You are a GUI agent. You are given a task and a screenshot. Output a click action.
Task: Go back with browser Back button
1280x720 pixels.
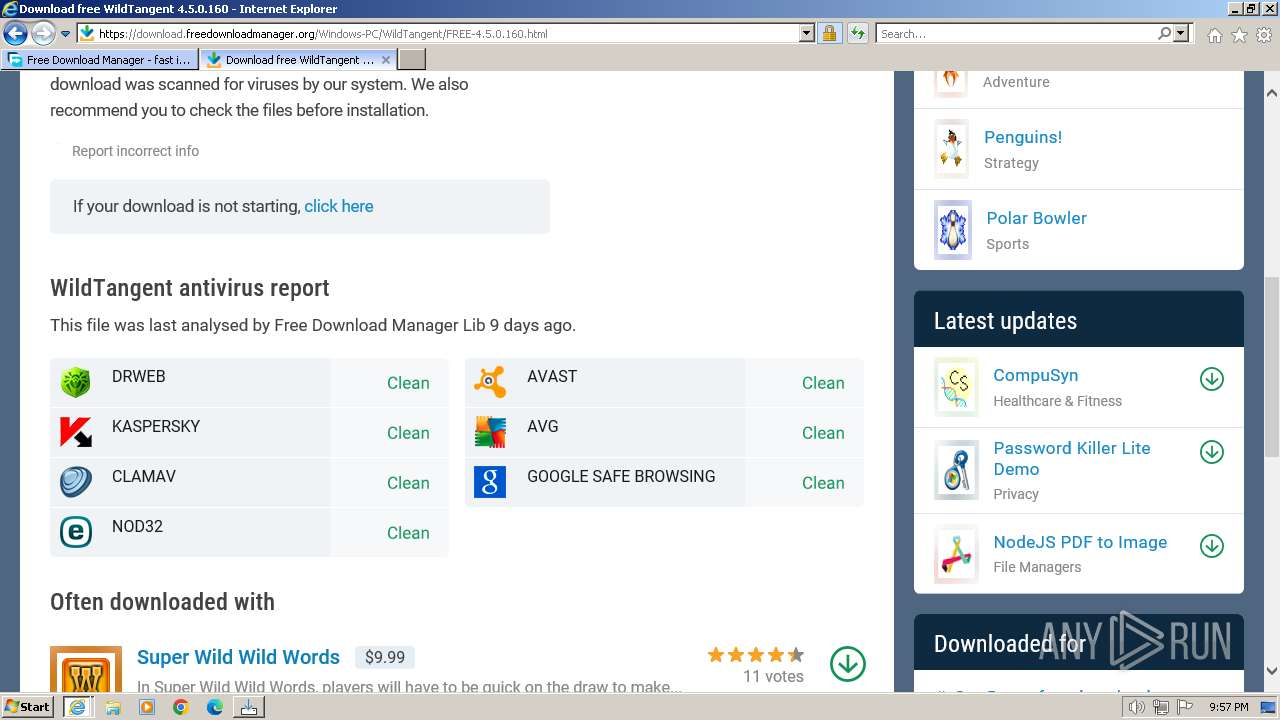click(15, 33)
